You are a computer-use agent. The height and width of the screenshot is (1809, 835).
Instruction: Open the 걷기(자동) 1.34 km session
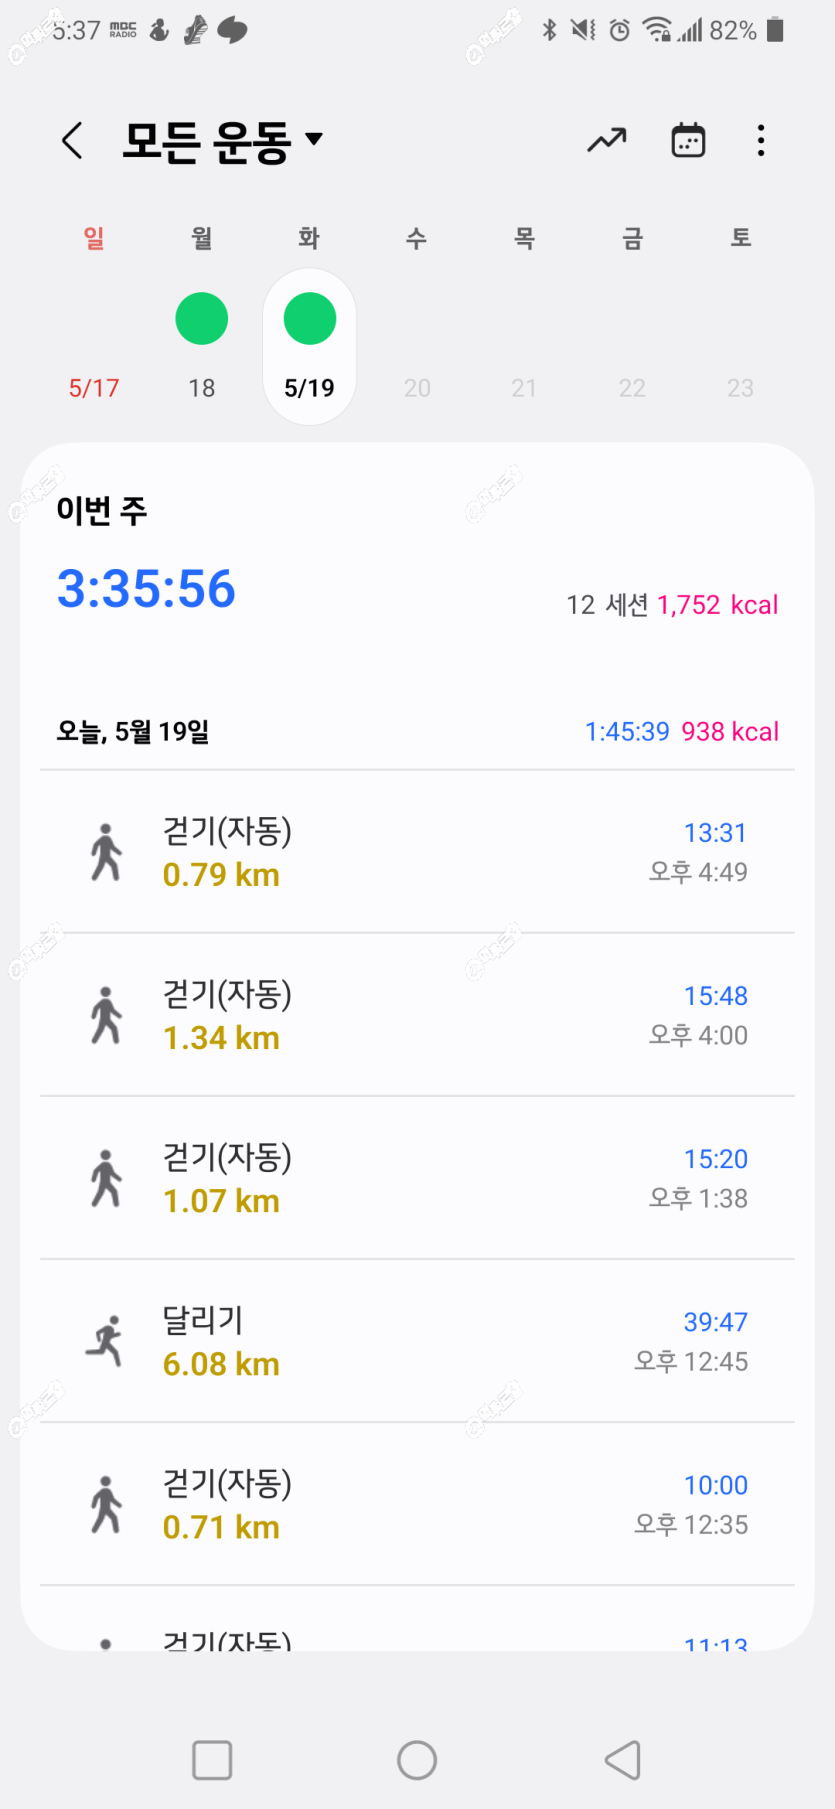point(417,1015)
